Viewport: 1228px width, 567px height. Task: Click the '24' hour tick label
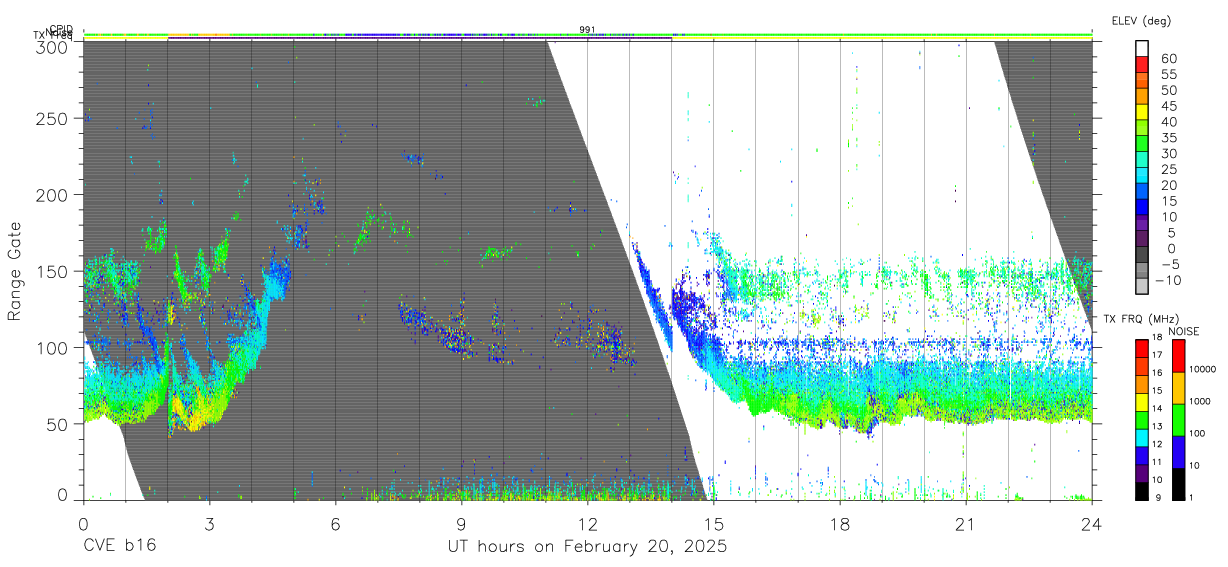(1092, 523)
